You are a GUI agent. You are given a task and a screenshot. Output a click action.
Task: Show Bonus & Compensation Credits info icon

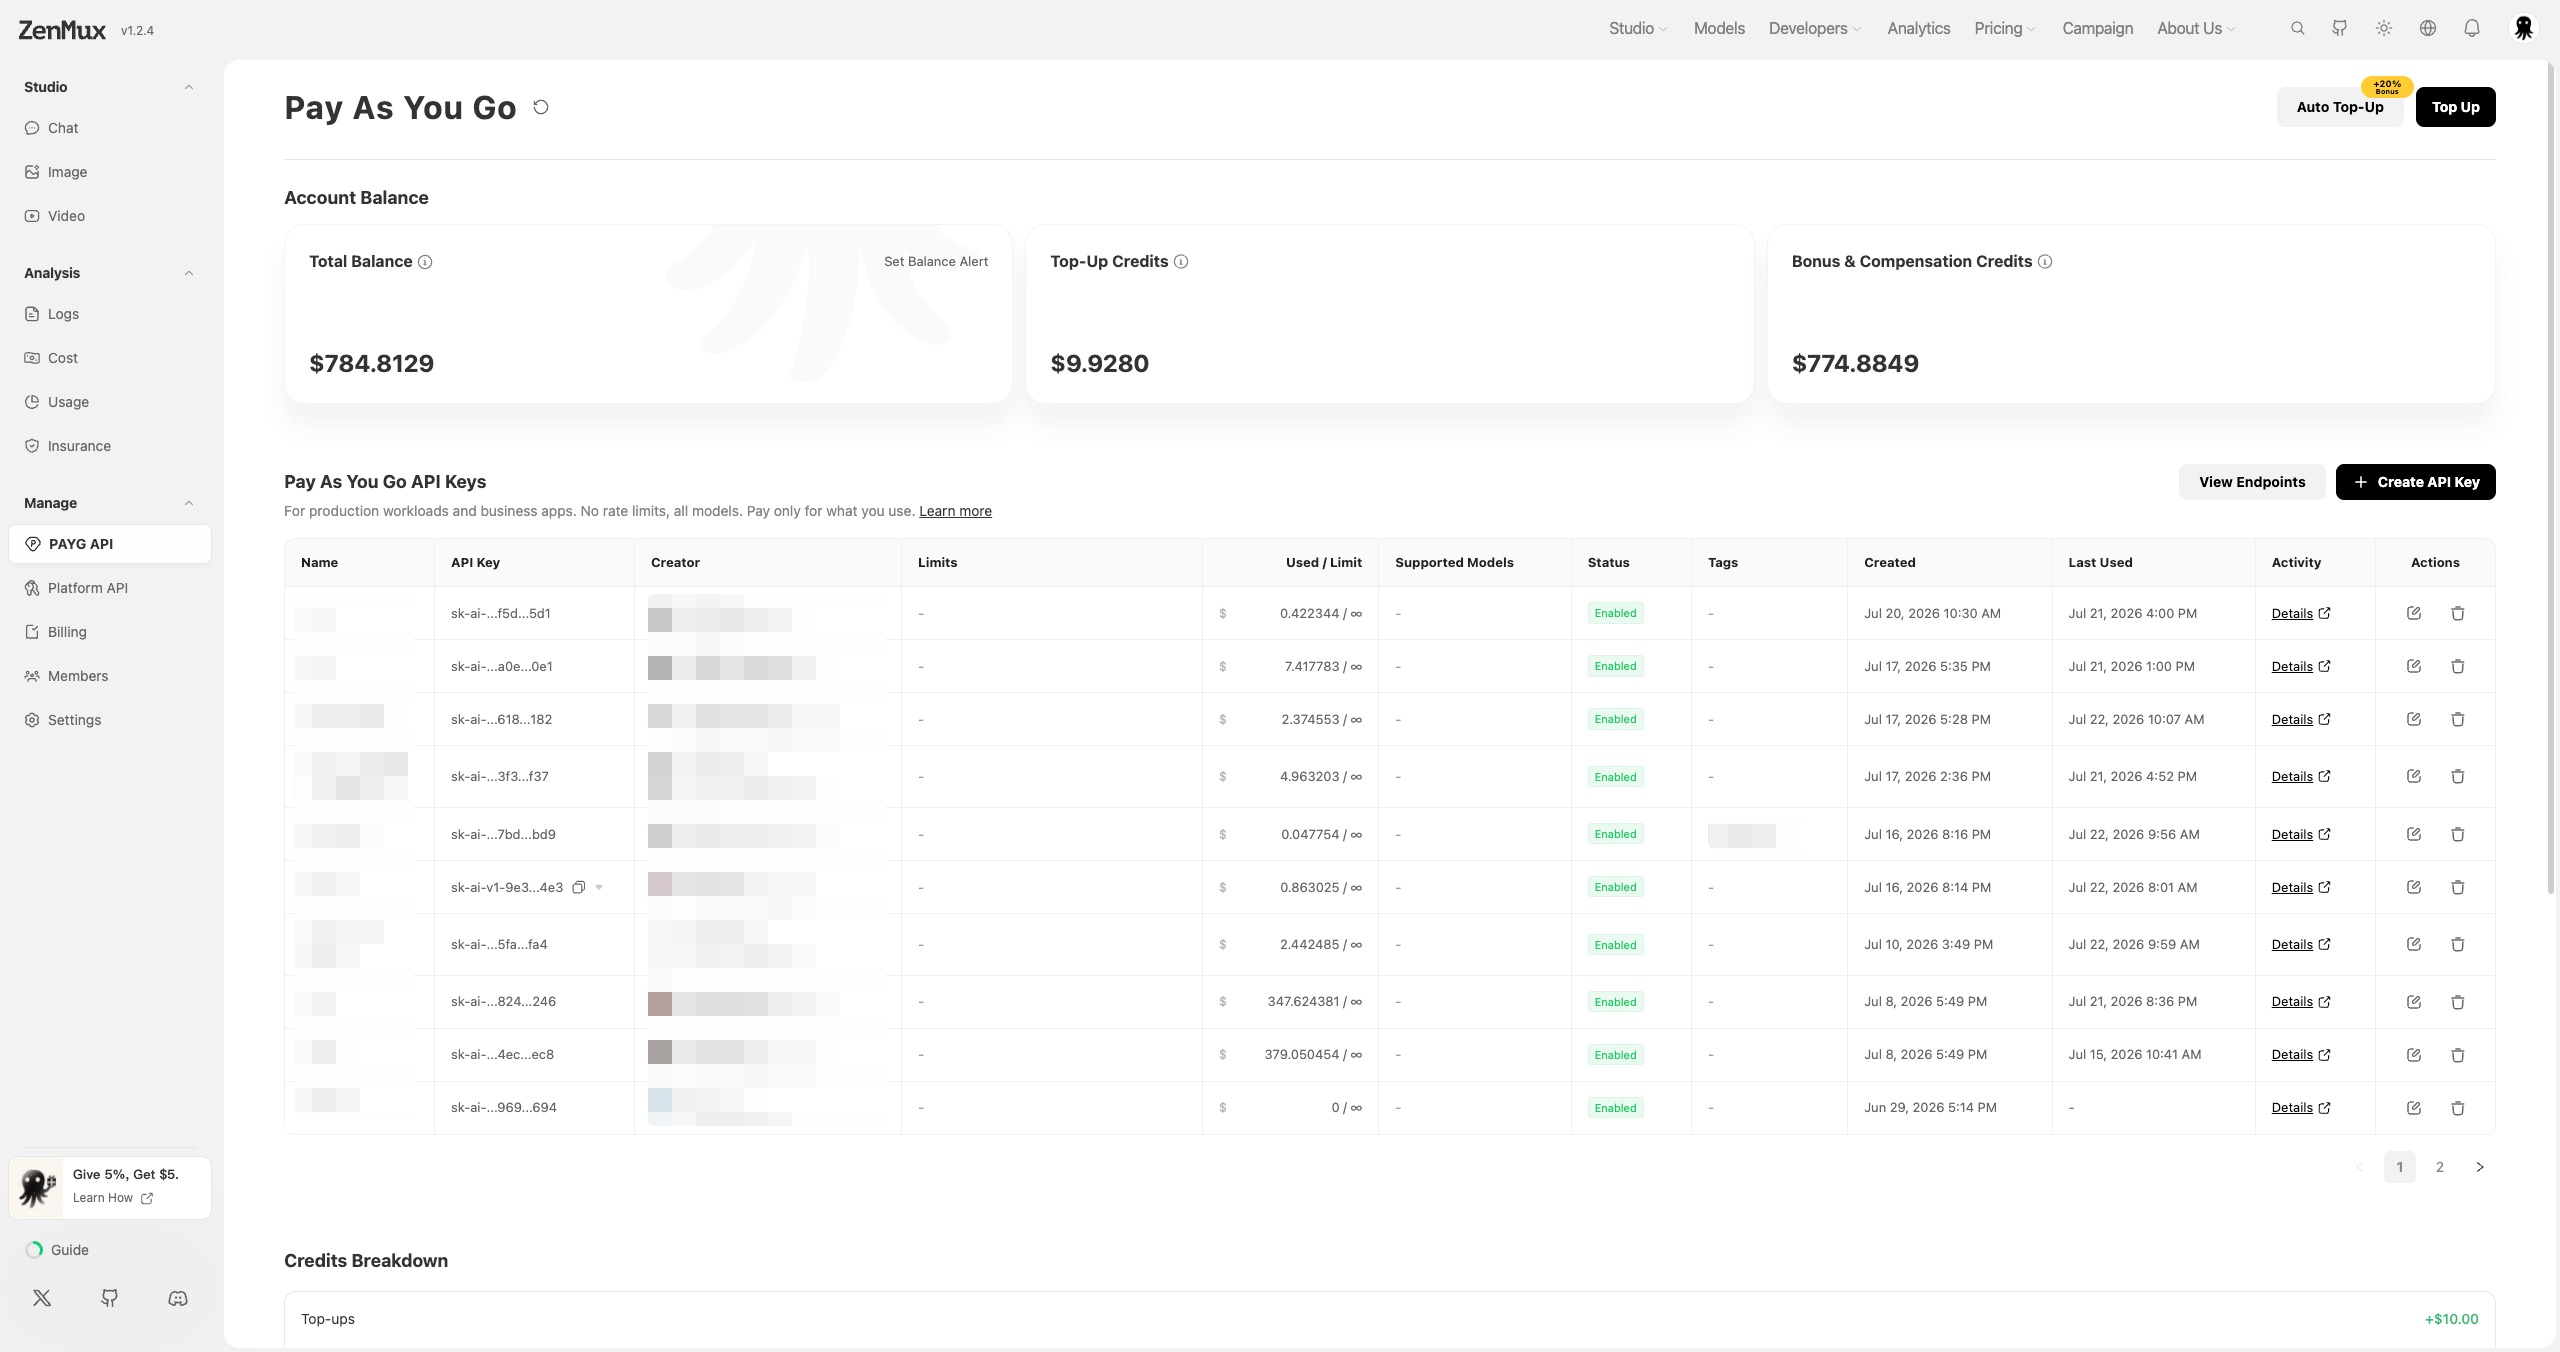[x=2045, y=262]
